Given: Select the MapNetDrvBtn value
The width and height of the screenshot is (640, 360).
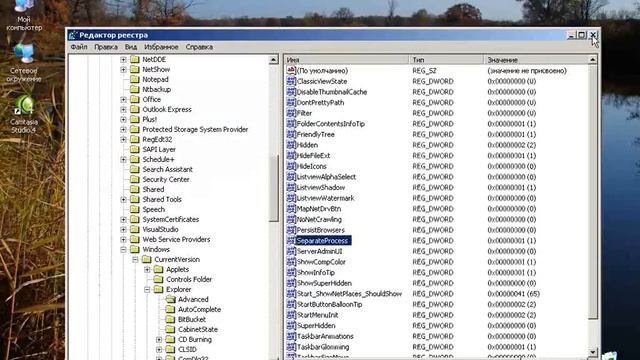Looking at the screenshot, I should [x=319, y=209].
